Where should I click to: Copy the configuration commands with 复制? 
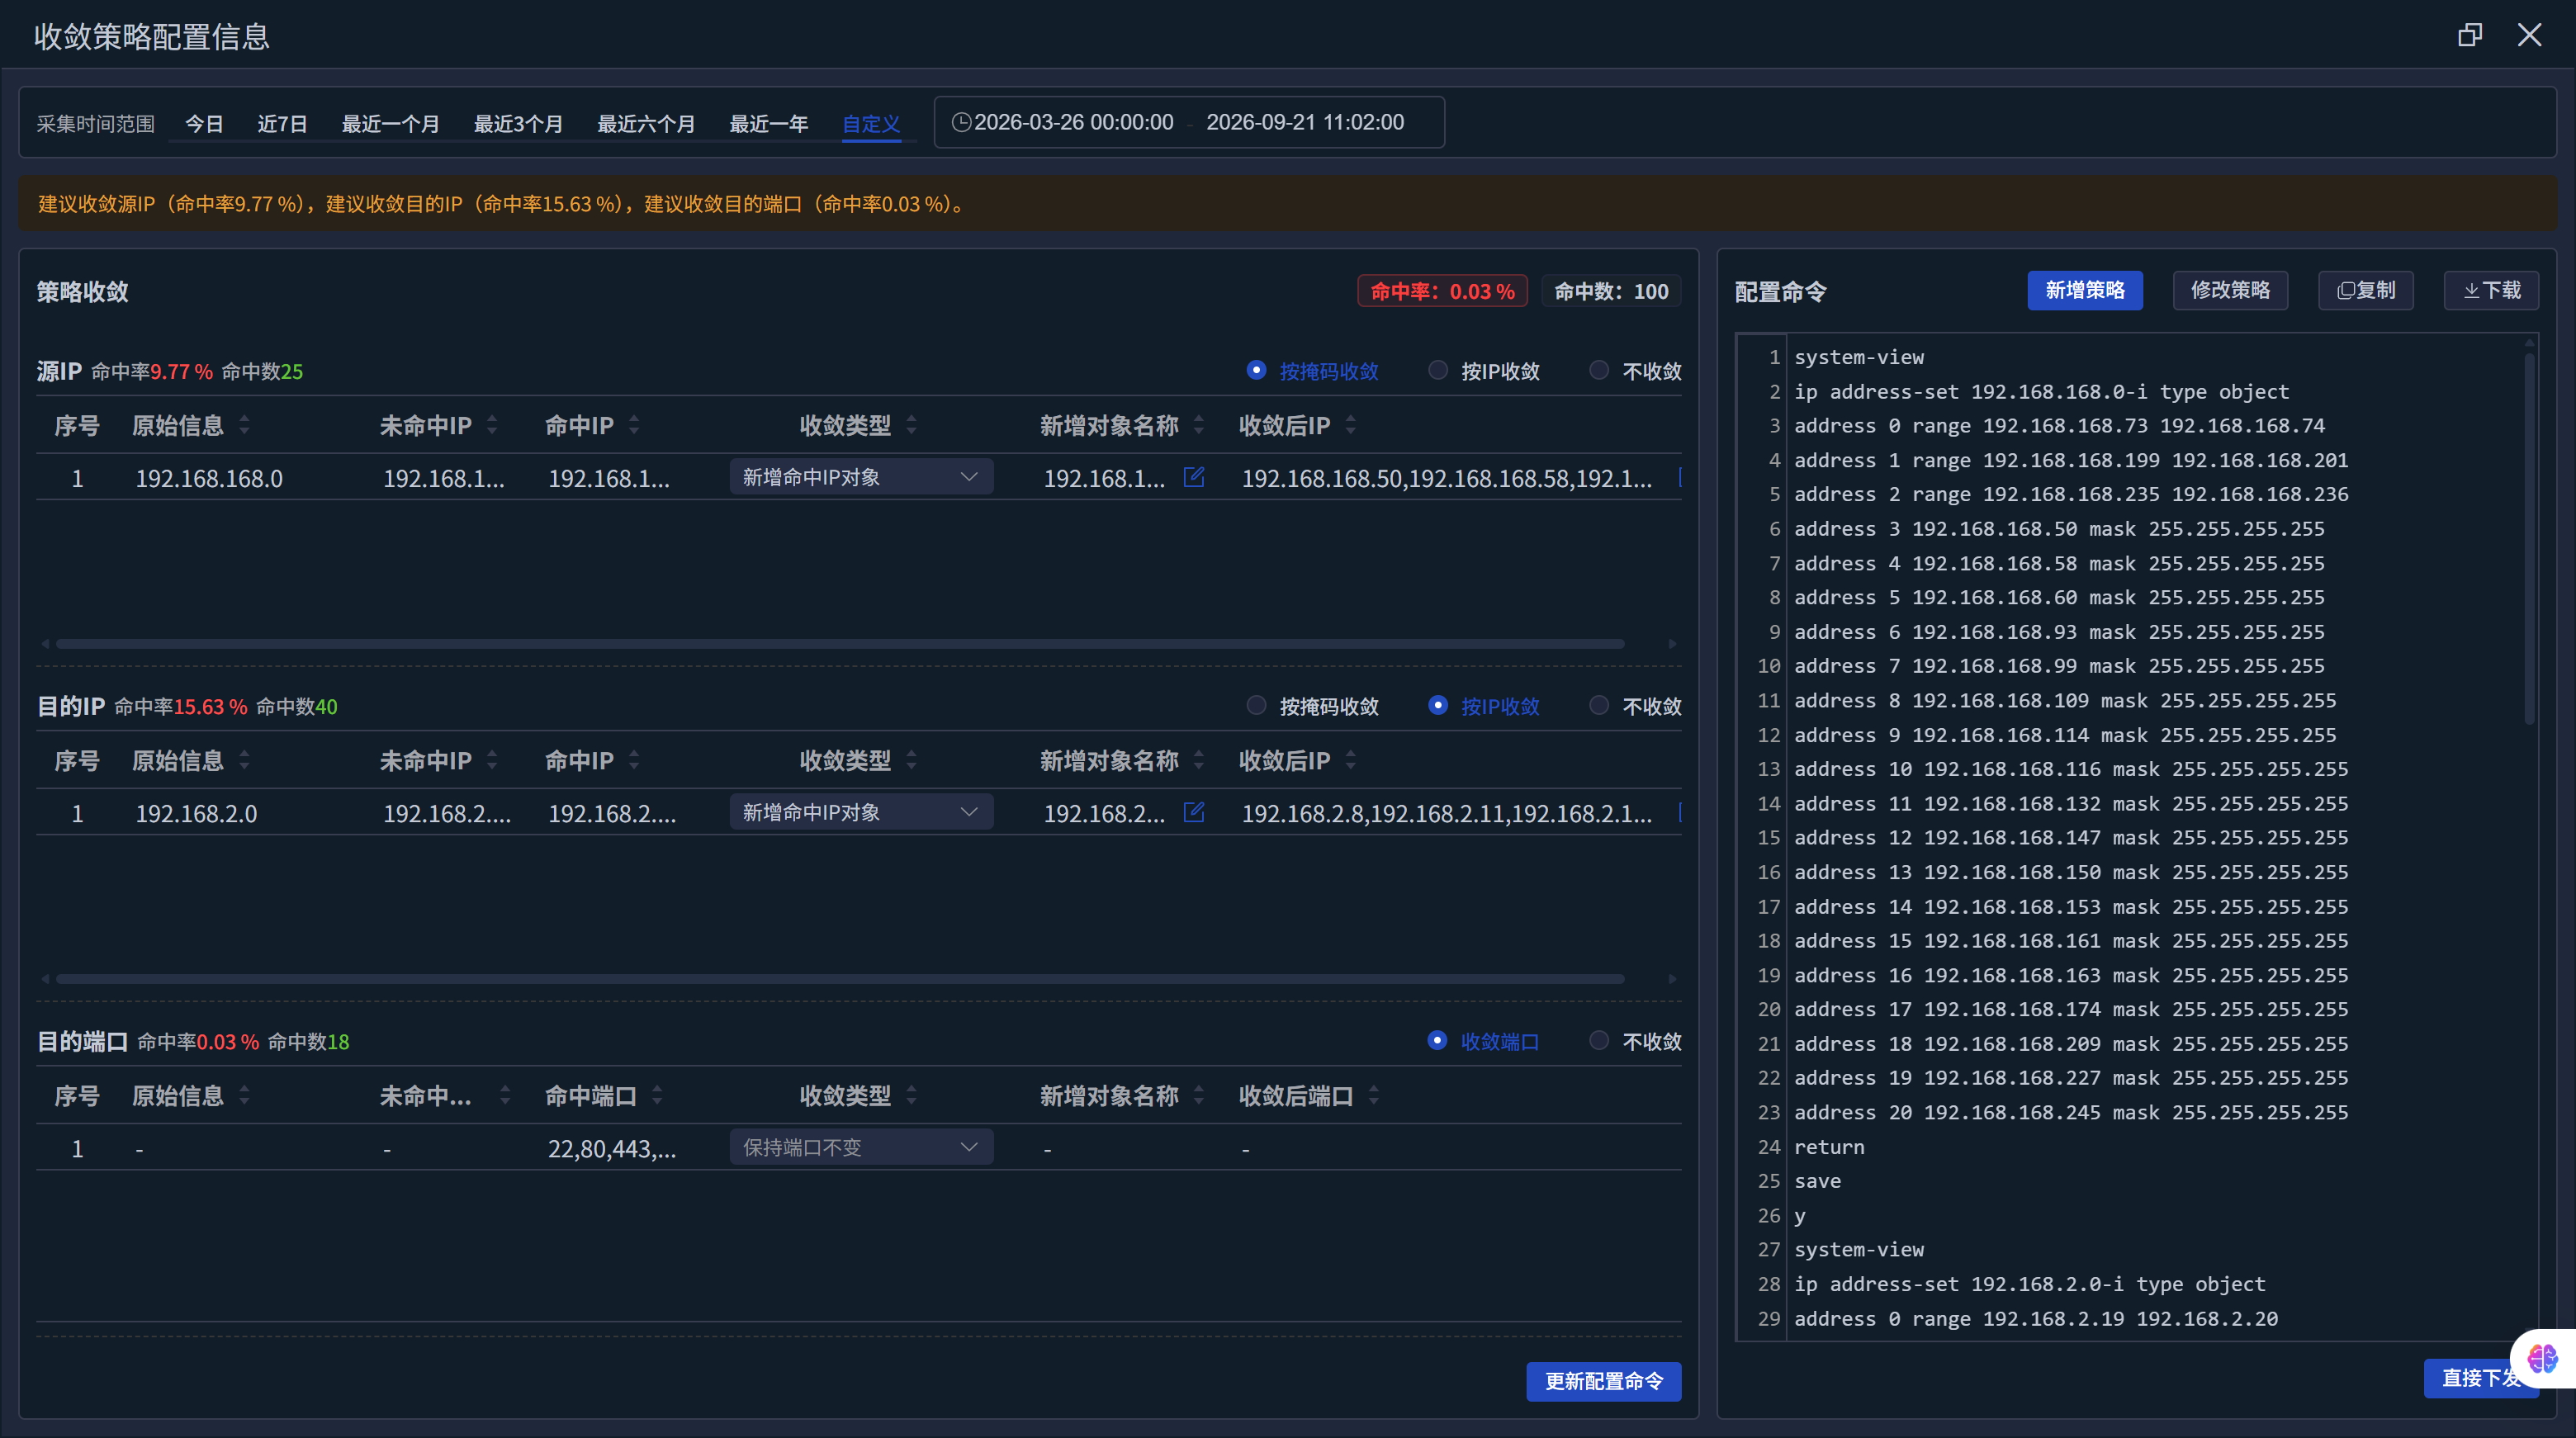(2365, 290)
